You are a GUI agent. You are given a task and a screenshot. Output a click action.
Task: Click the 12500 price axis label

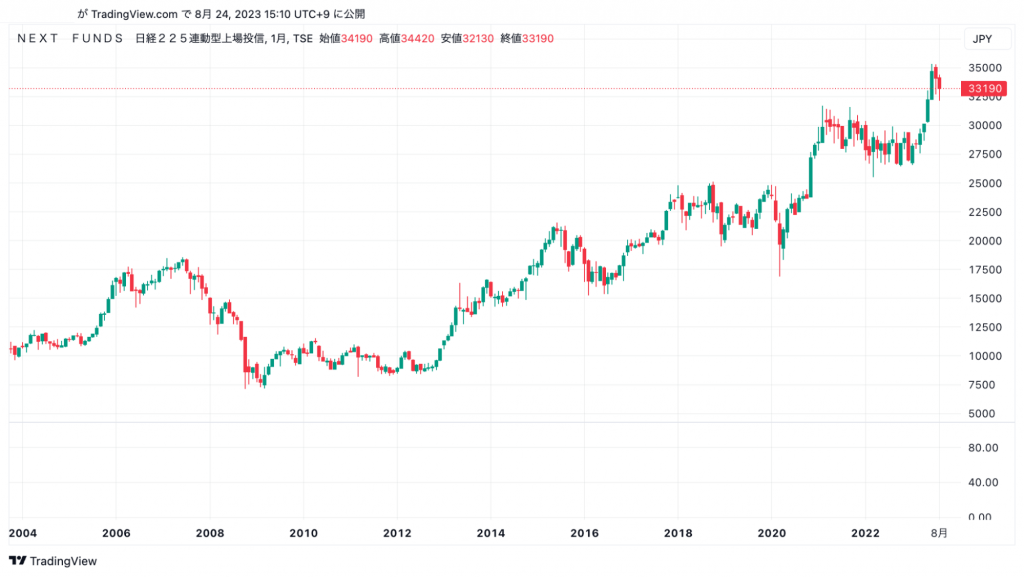(985, 328)
